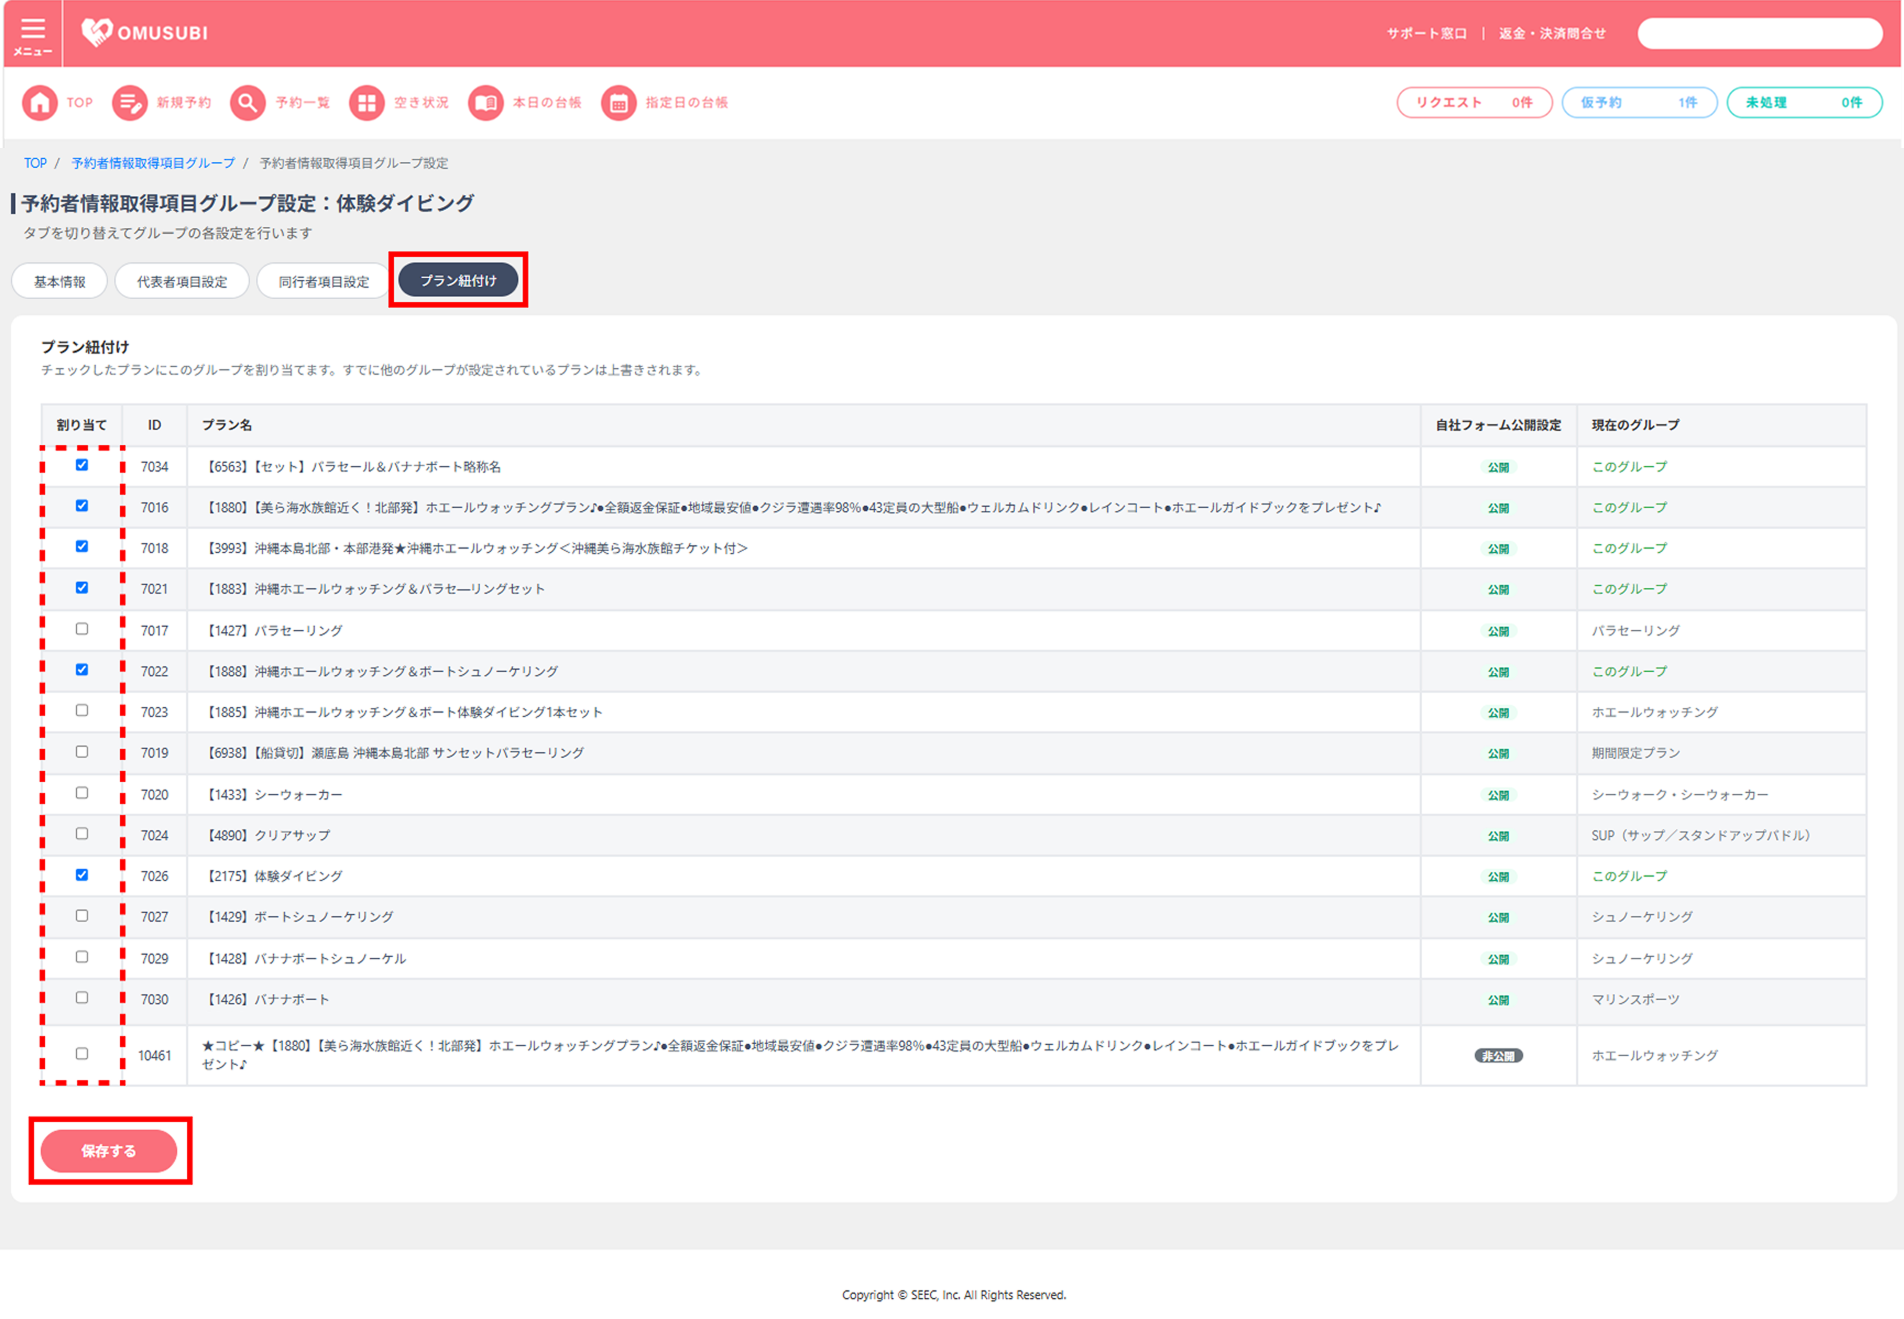Check plan 7020 シーウォーカー checkbox
1904x1319 pixels.
tap(82, 793)
